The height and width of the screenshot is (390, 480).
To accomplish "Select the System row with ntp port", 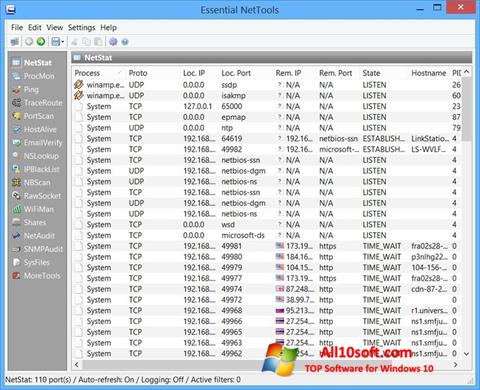I will tap(267, 128).
